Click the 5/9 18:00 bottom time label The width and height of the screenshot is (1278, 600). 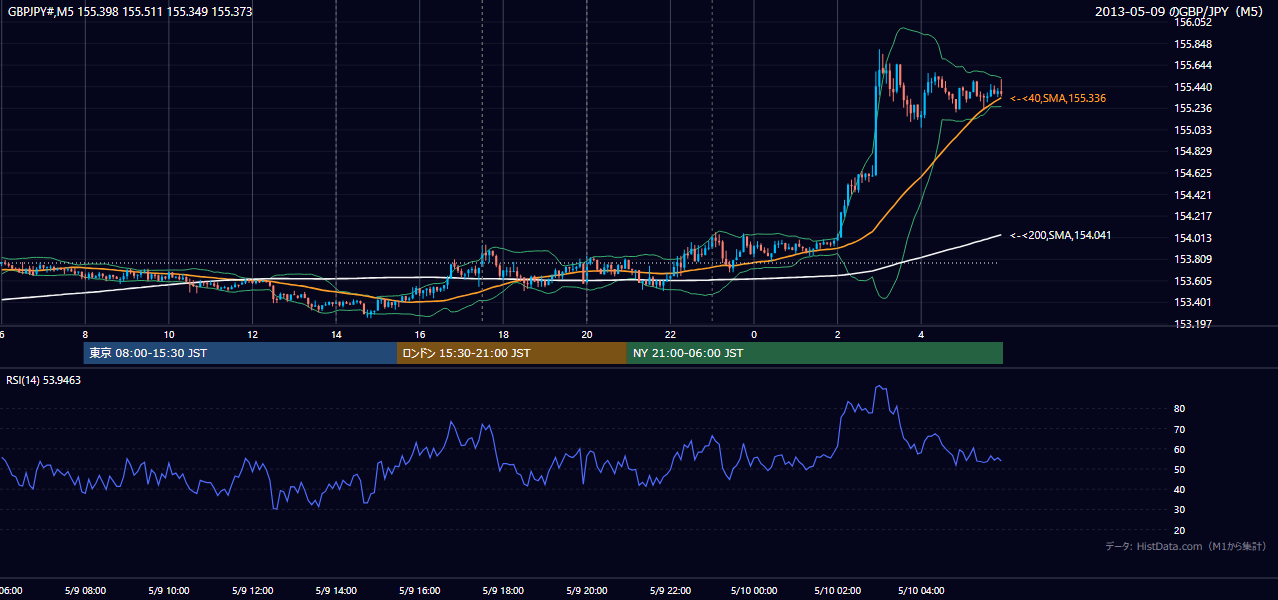(503, 590)
